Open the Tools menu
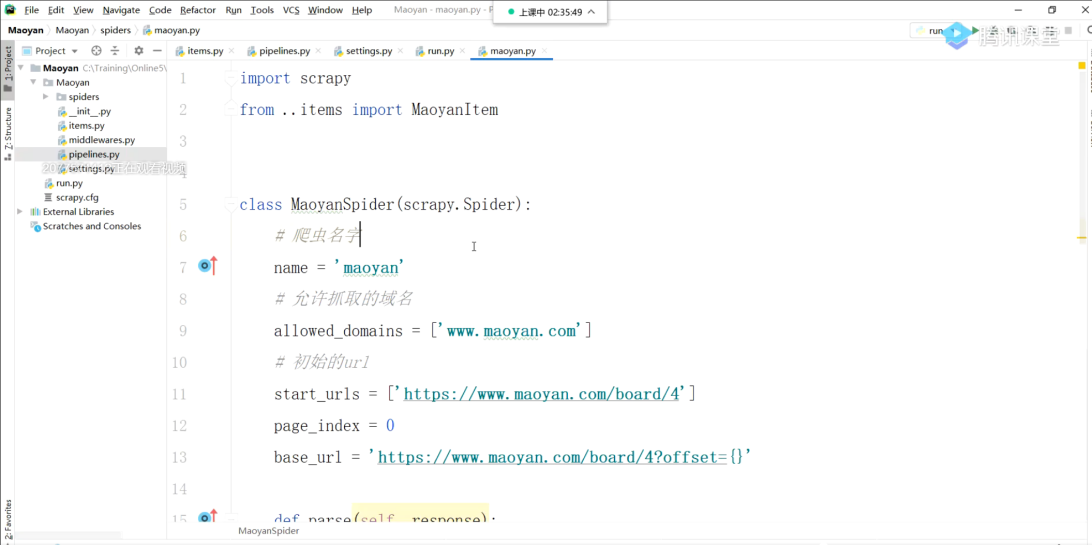The width and height of the screenshot is (1092, 545). pos(262,10)
